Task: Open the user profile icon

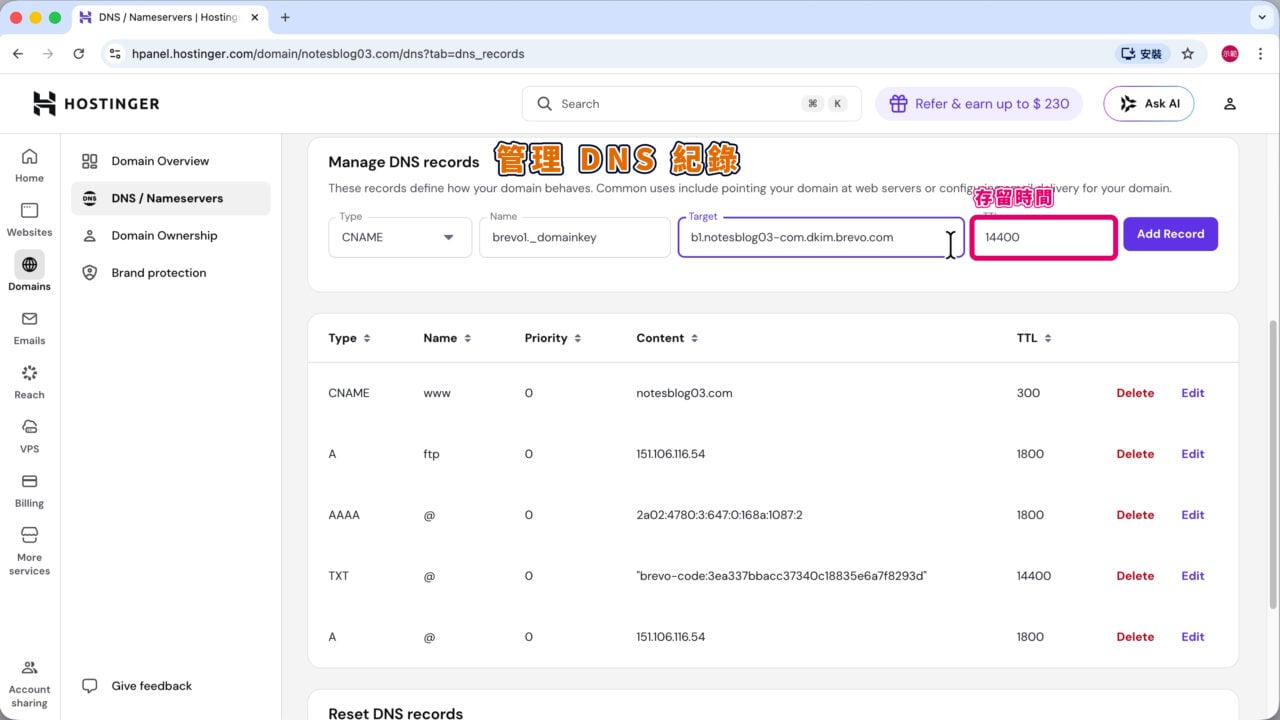Action: (1230, 104)
